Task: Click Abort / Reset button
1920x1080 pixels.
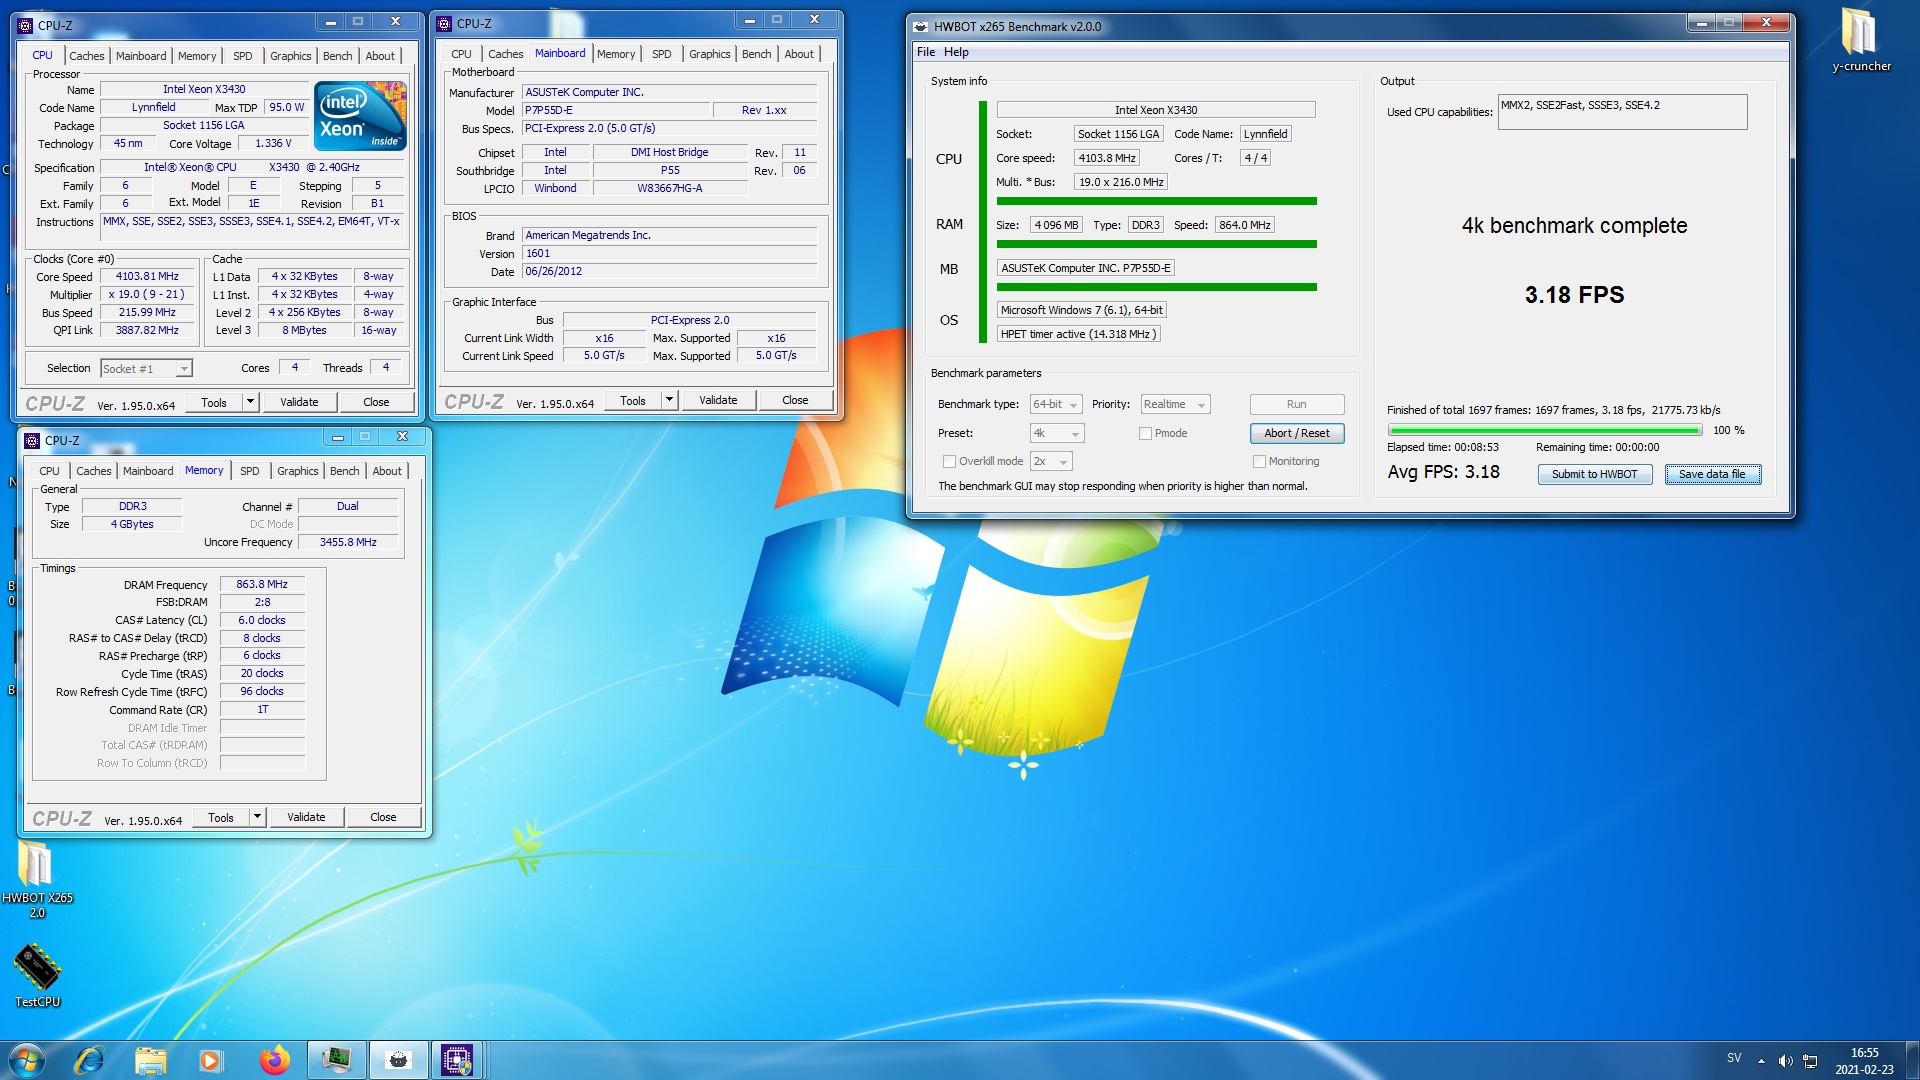Action: [1296, 434]
